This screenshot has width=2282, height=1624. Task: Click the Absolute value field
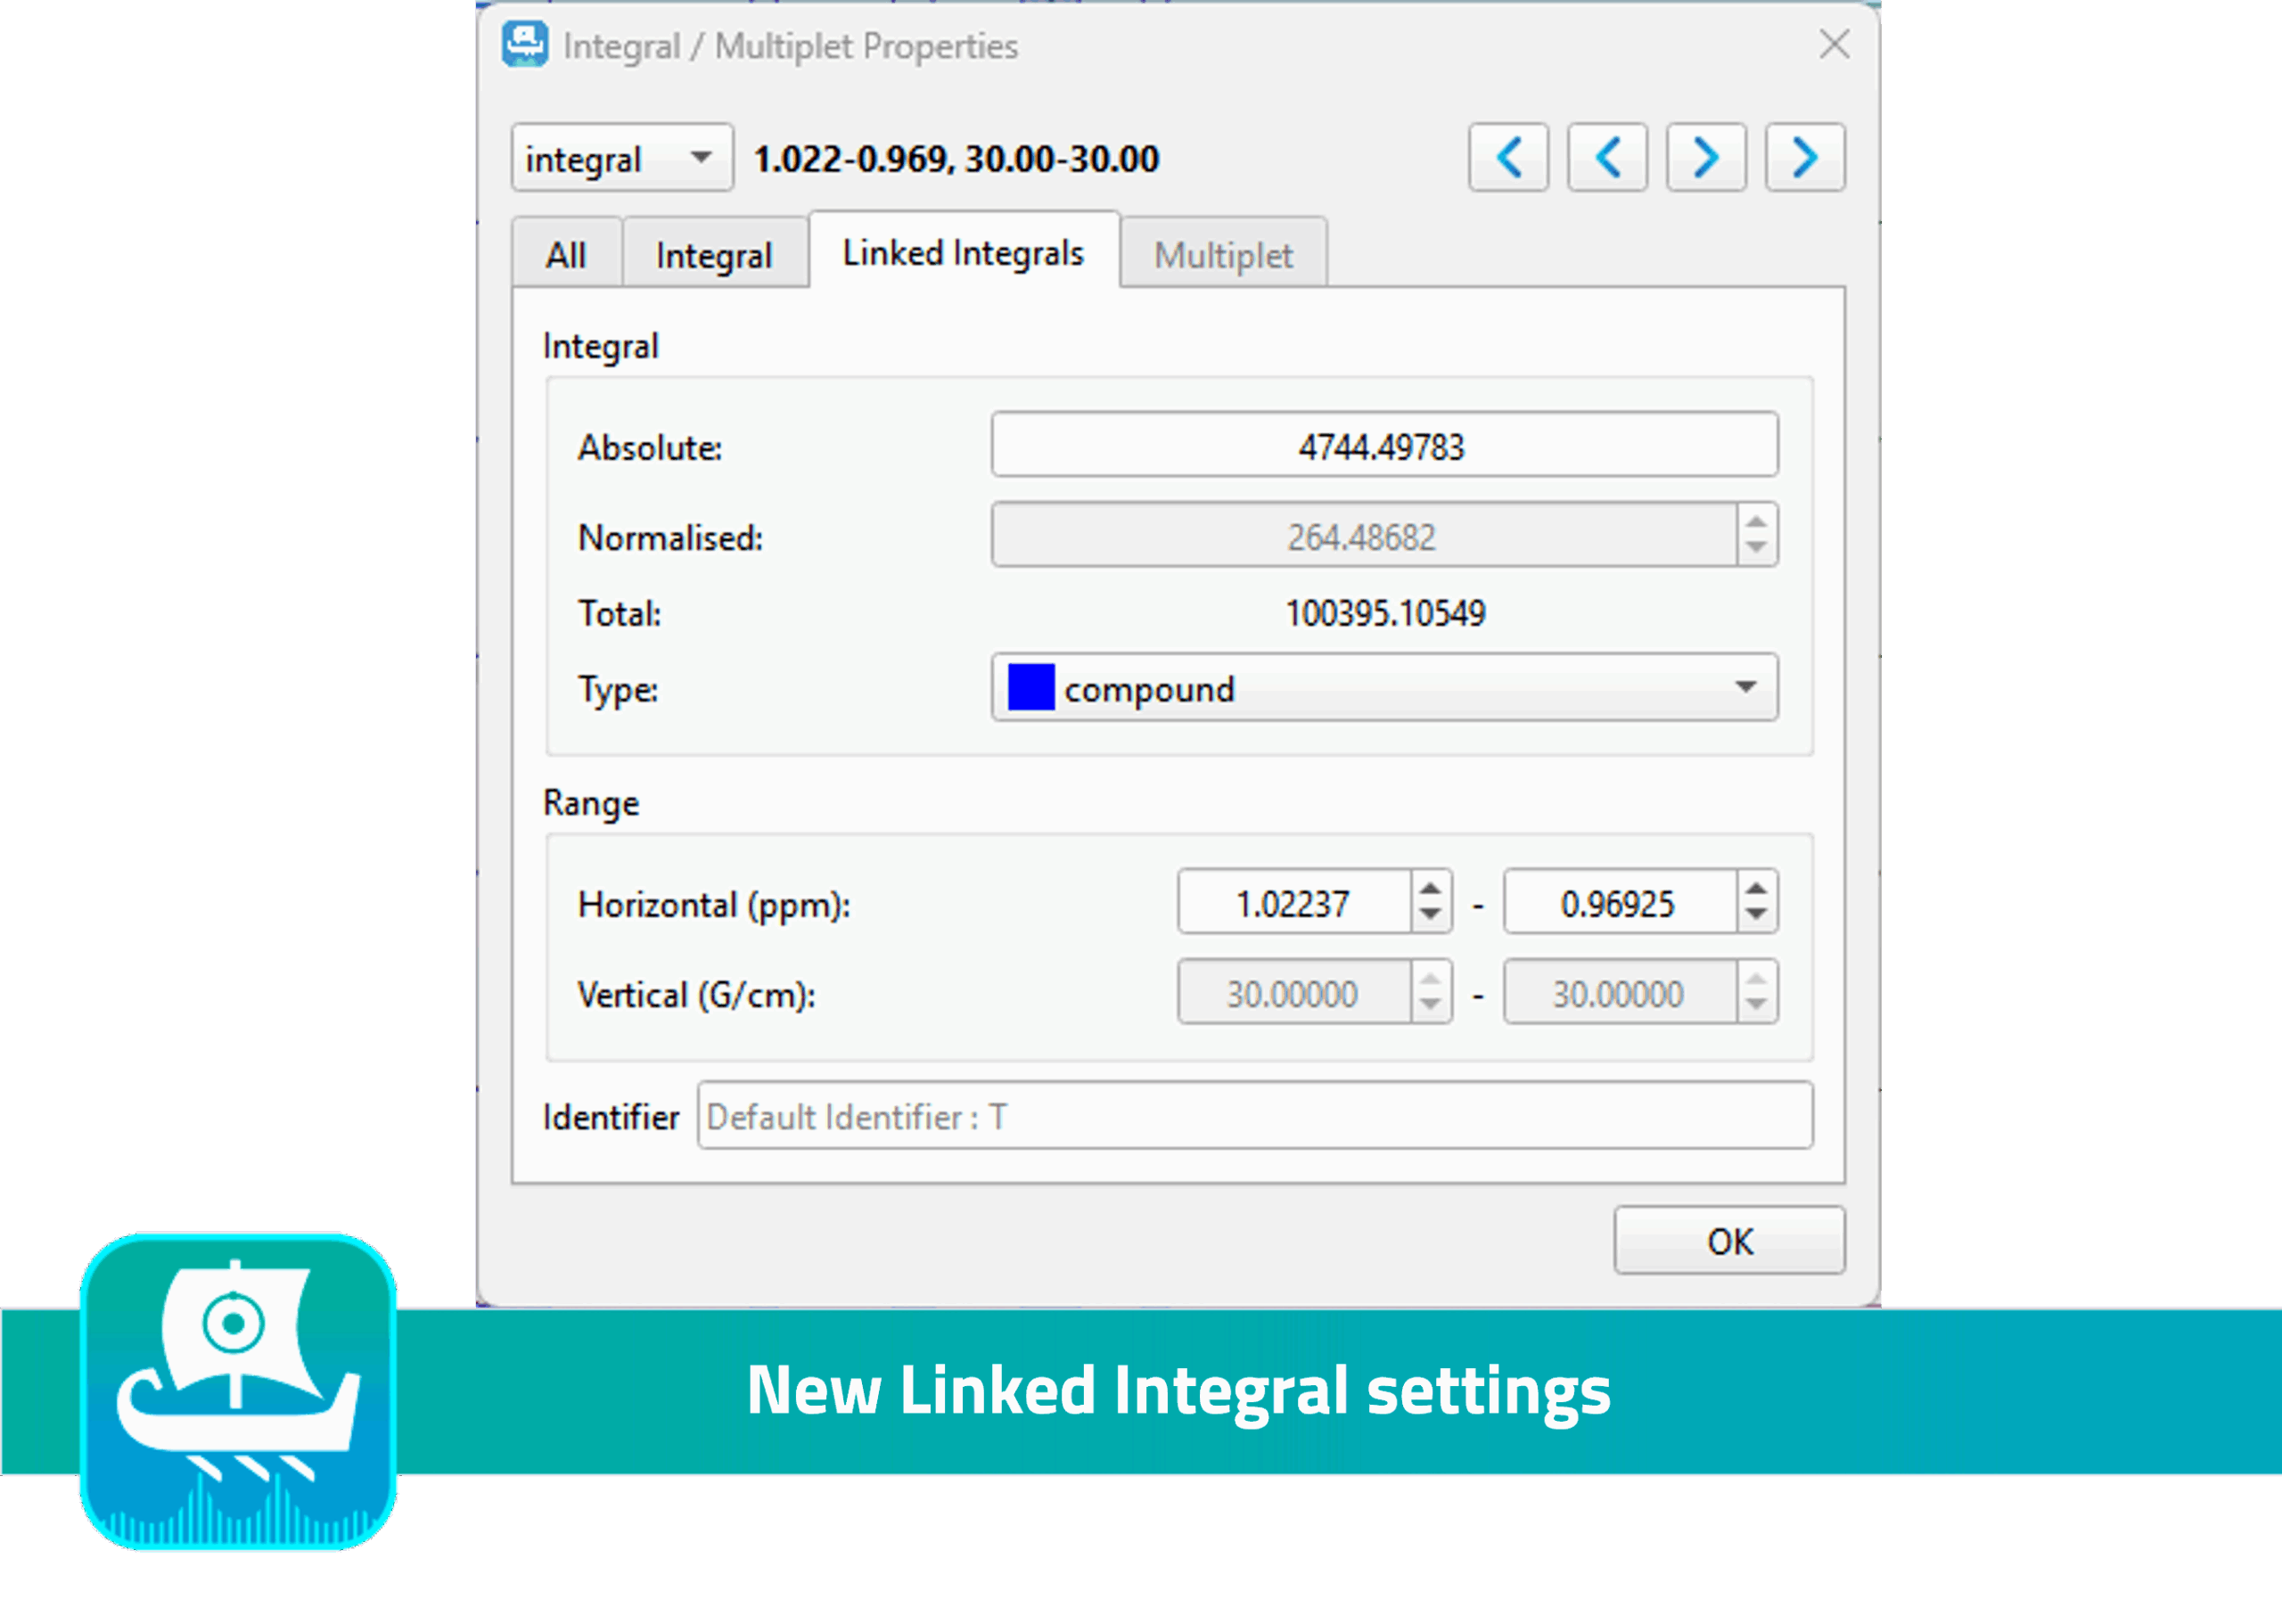coord(1384,445)
